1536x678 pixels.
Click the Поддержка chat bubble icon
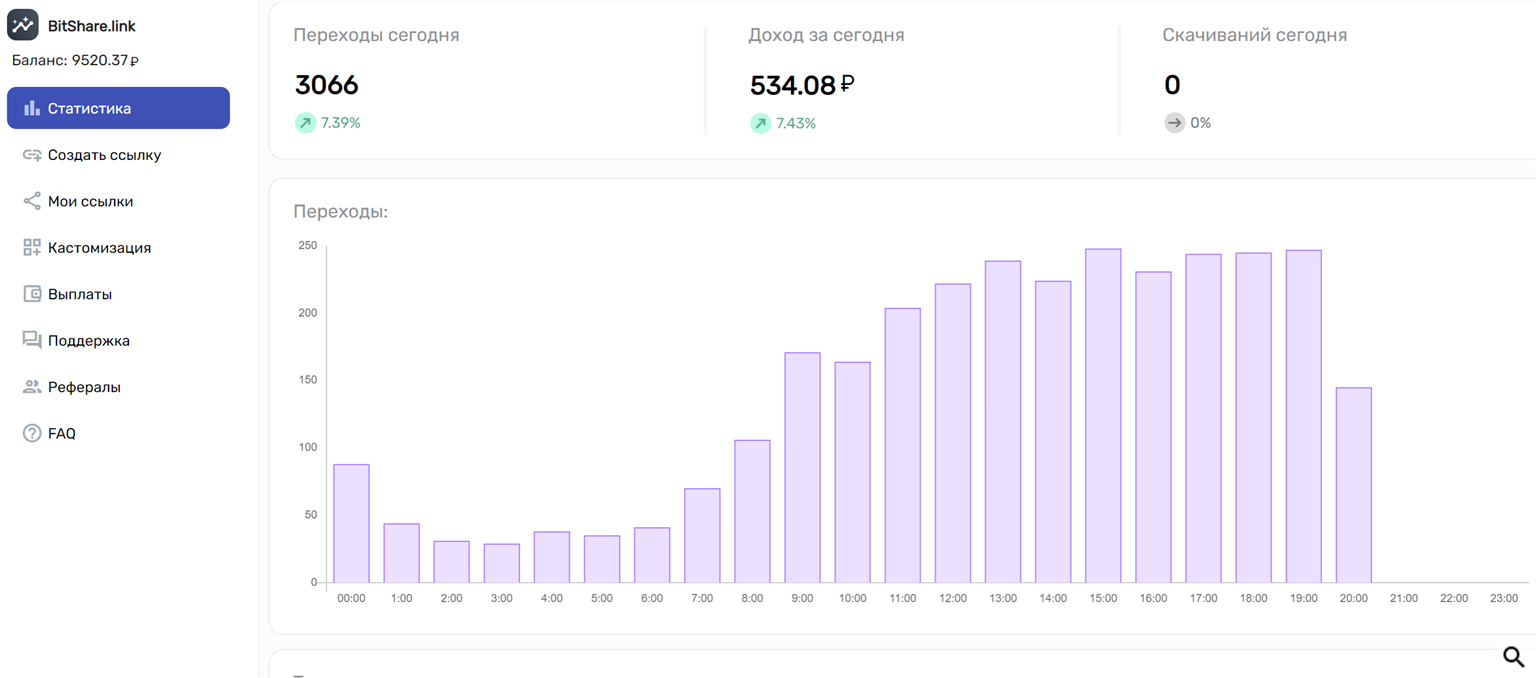32,340
